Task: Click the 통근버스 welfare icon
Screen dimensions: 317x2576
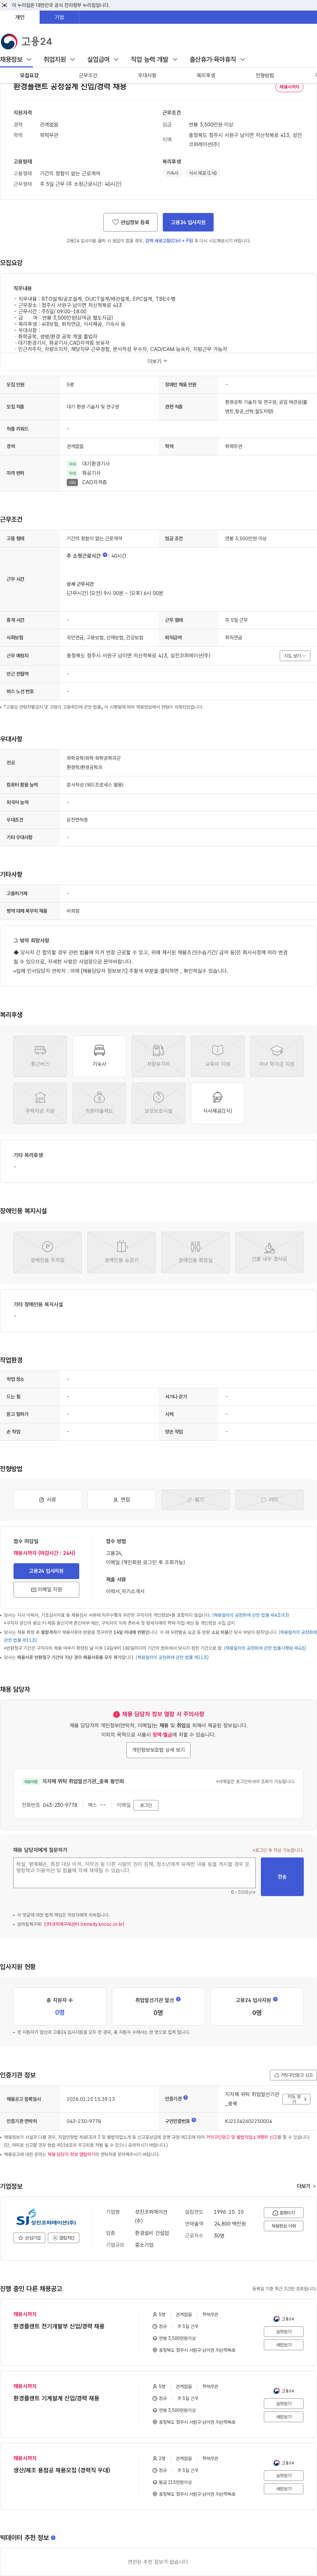Action: [40, 1056]
